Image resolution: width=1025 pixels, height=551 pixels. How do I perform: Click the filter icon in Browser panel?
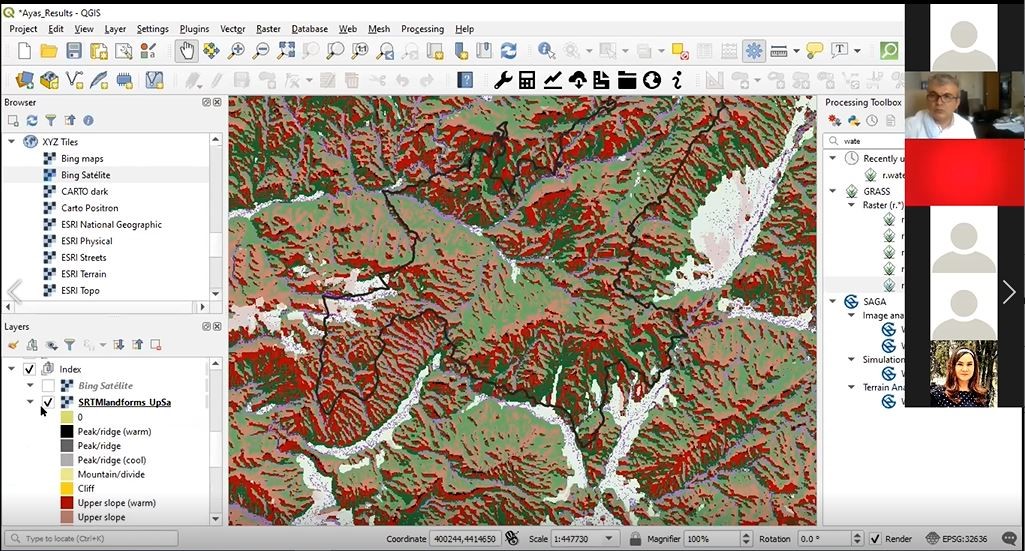(50, 121)
